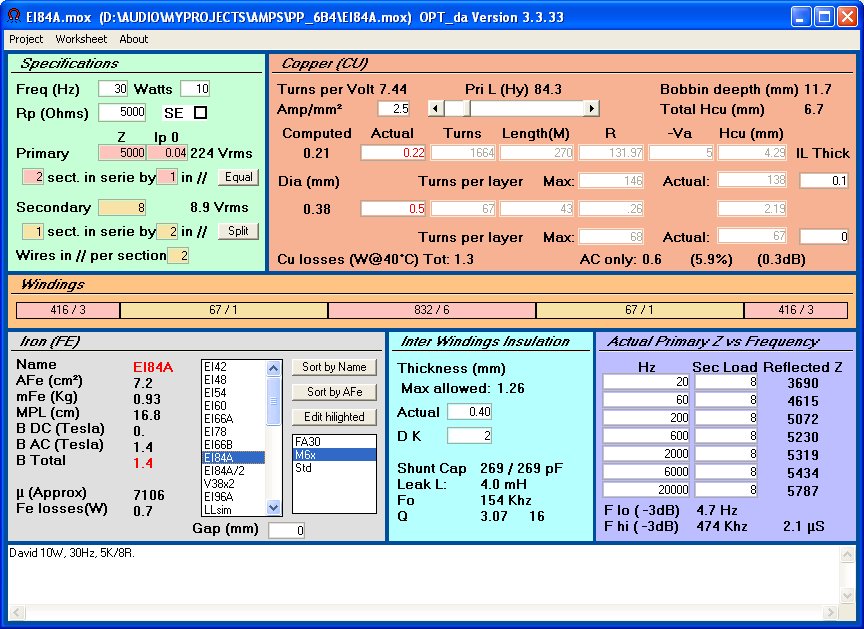
Task: Click the D K input field
Action: click(x=469, y=436)
